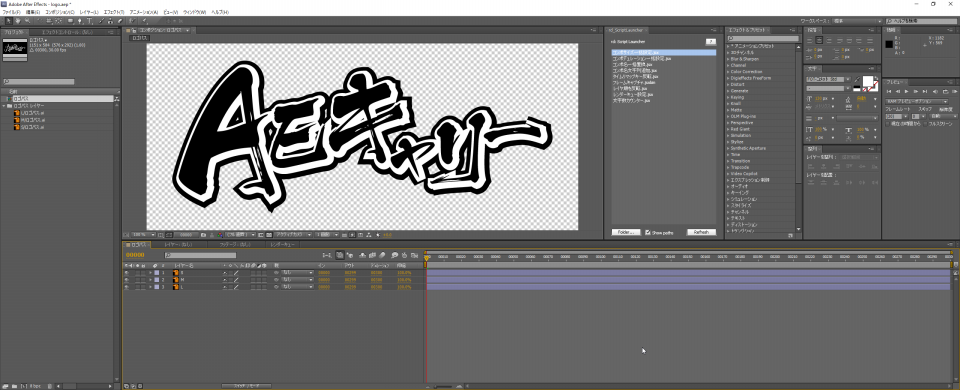Click the Play button in Preview panel
Screen dimensions: 960x390
(x=907, y=91)
